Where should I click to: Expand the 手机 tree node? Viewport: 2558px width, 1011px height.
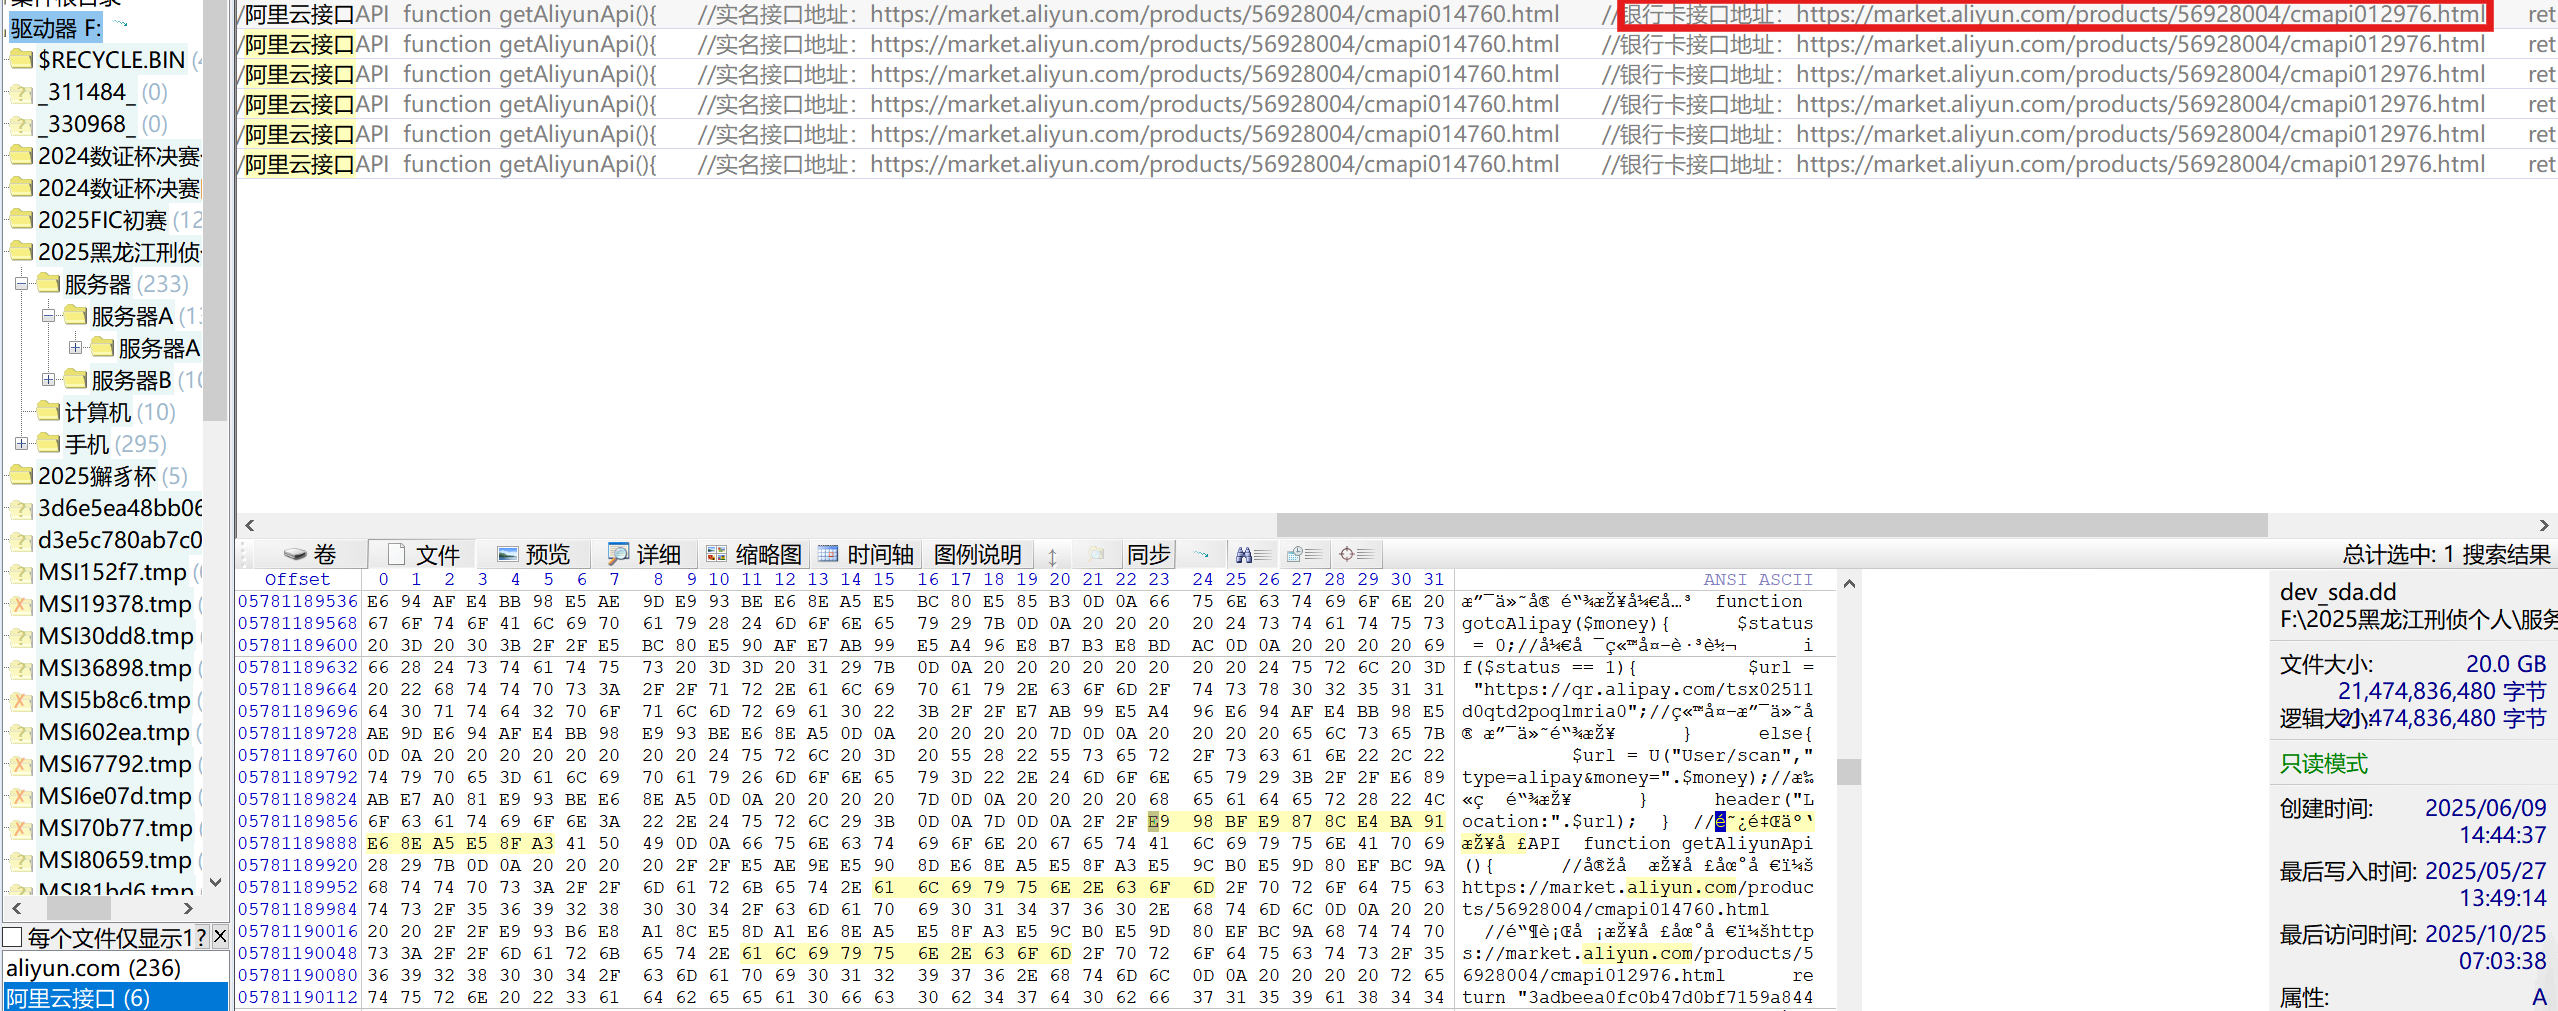[21, 443]
